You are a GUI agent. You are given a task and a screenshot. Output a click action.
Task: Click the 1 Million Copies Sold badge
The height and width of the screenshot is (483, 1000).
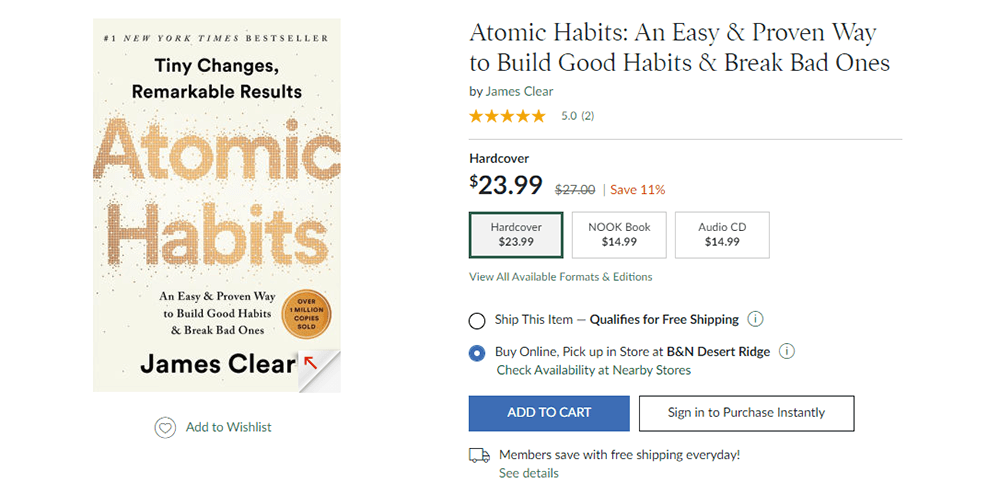coord(305,314)
